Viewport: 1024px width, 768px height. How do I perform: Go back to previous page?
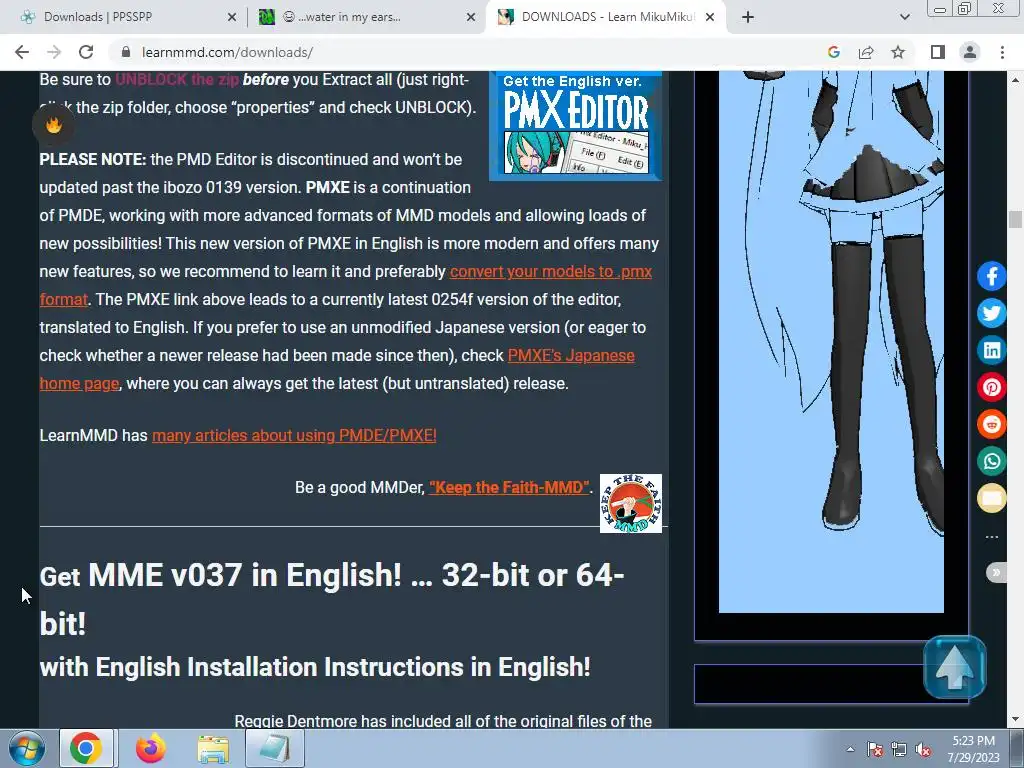click(x=22, y=52)
